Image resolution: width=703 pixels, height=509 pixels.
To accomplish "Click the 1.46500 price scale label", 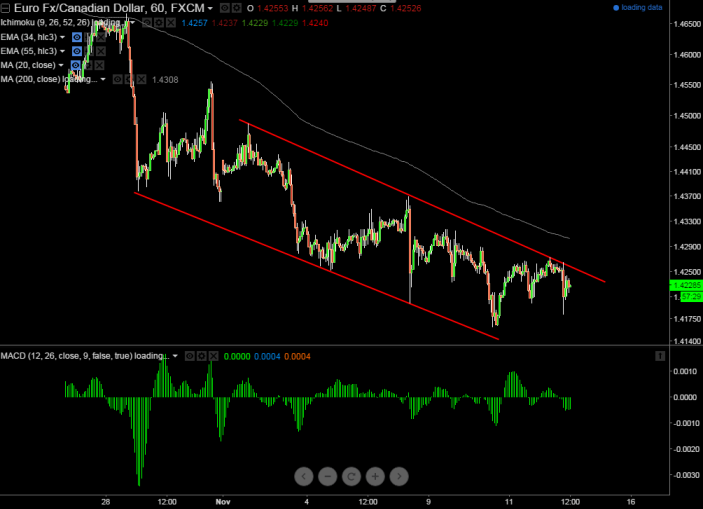I will (x=687, y=24).
